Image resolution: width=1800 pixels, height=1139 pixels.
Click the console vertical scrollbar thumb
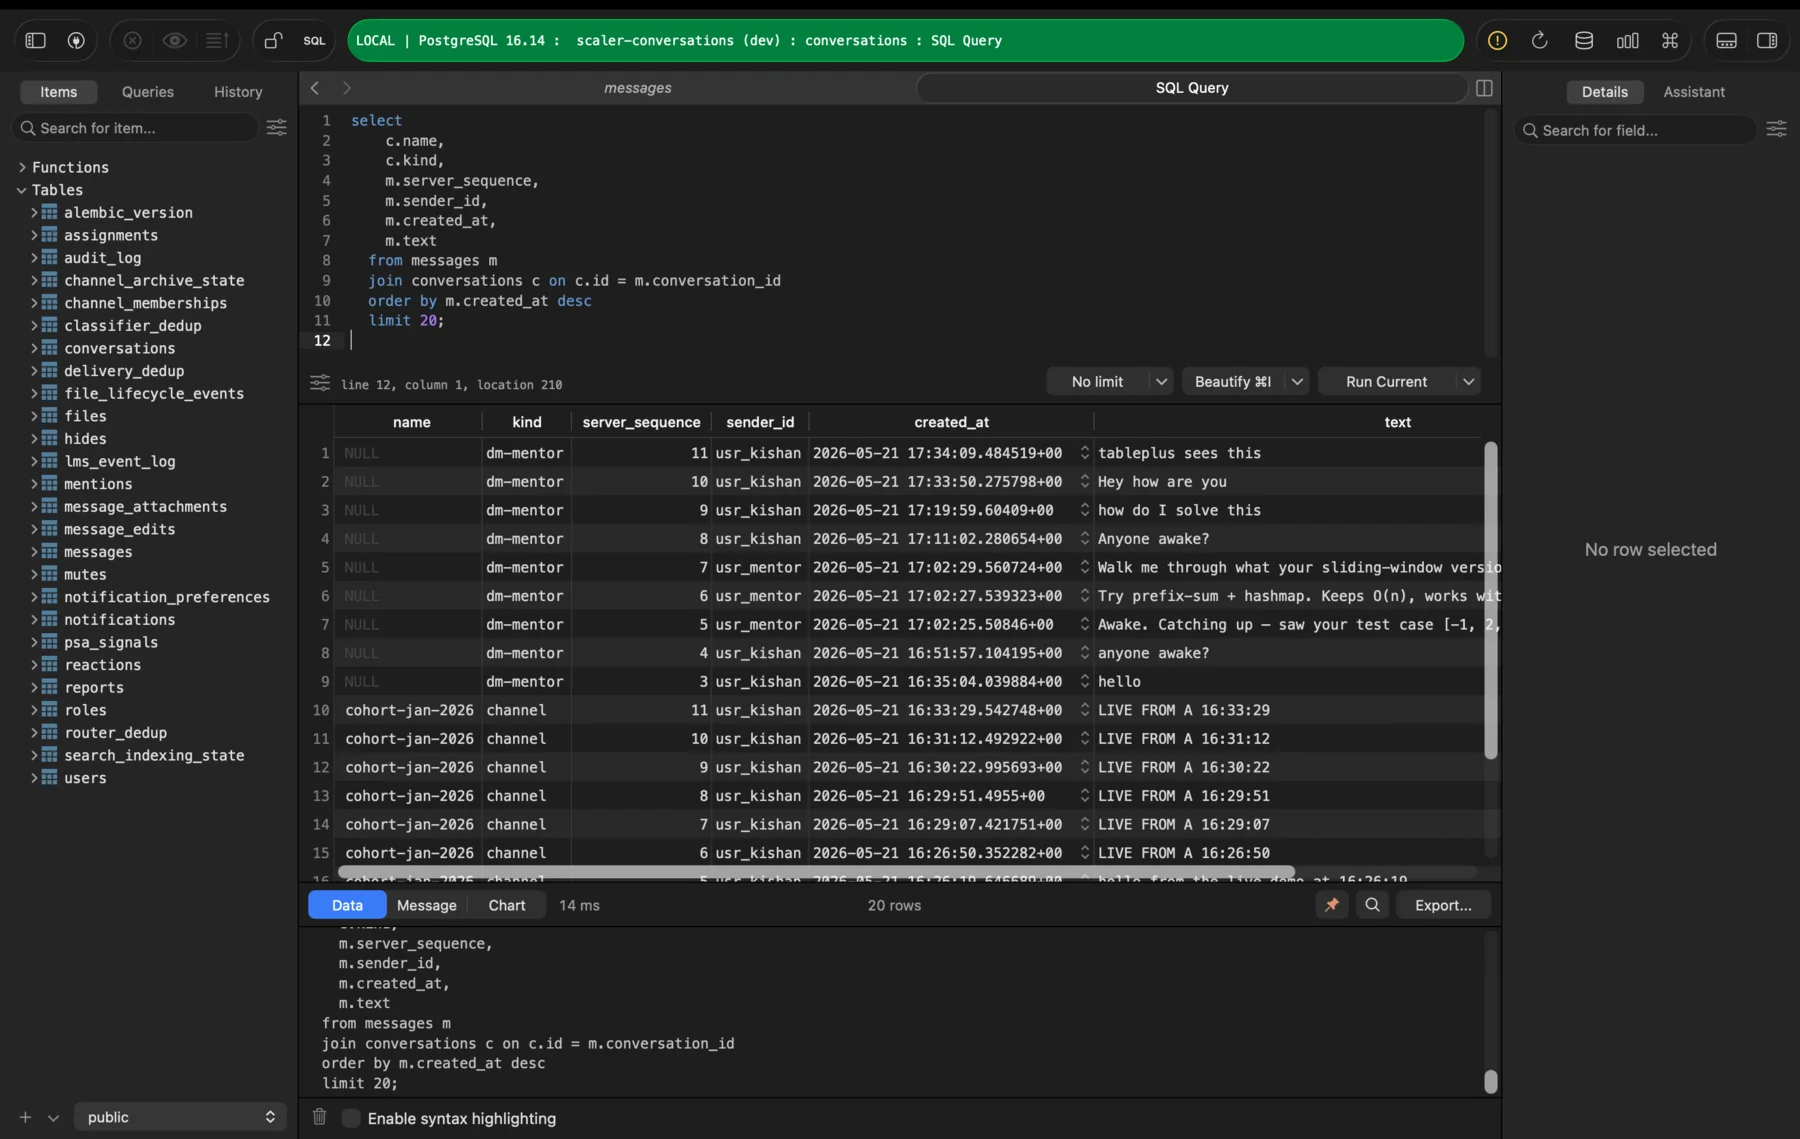(x=1490, y=1081)
